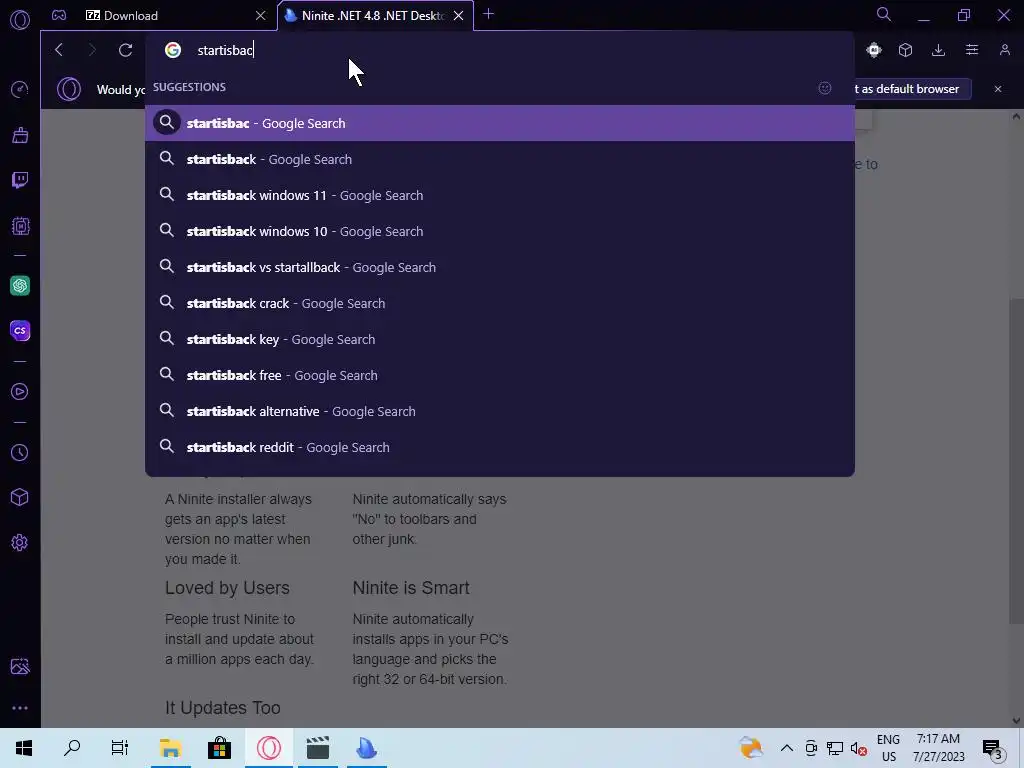Open clapperboard video app on taskbar

click(x=317, y=748)
